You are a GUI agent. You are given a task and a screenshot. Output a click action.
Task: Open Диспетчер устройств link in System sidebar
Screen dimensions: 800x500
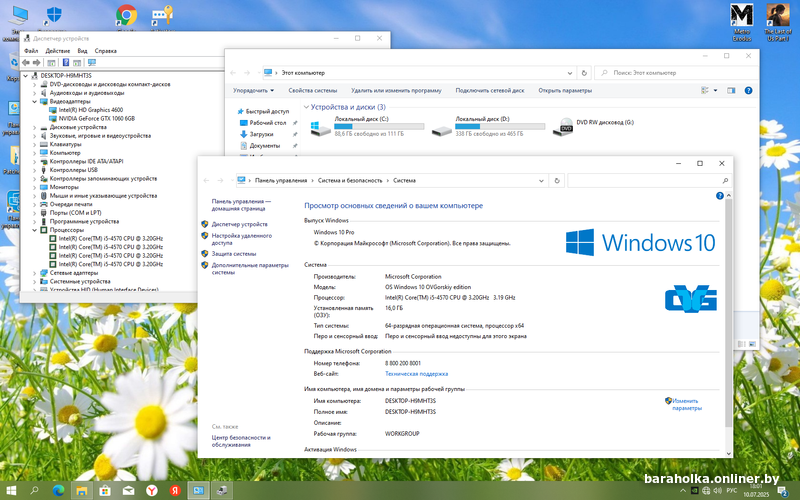[x=239, y=224]
